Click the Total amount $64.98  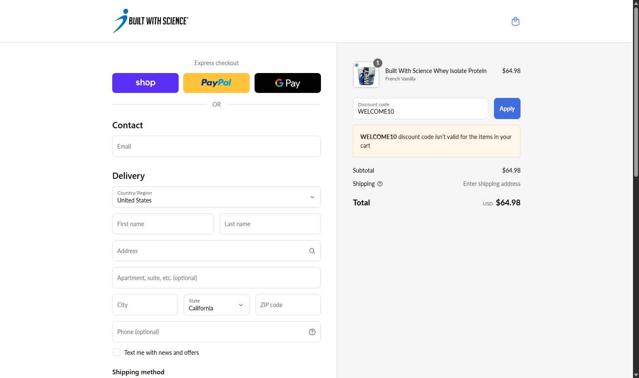508,202
